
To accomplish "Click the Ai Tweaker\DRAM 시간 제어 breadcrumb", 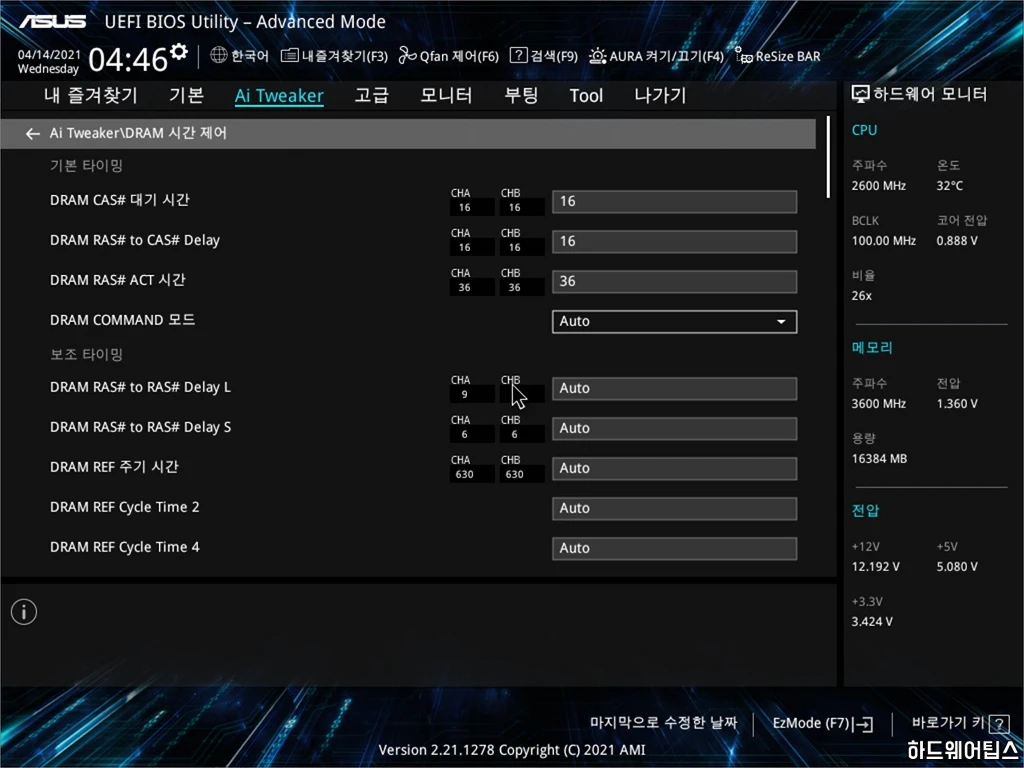I will coord(138,133).
